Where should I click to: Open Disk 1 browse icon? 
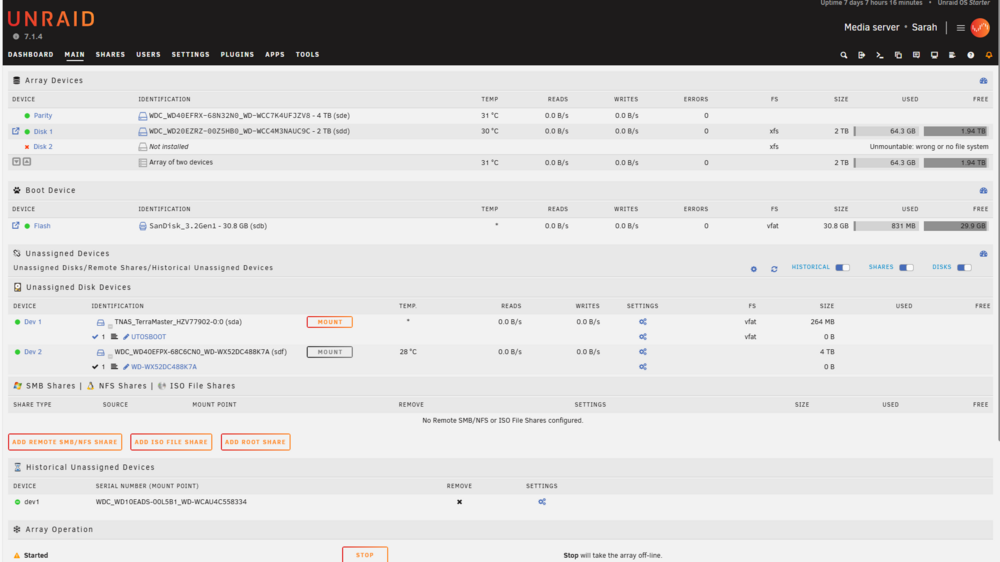pos(15,131)
